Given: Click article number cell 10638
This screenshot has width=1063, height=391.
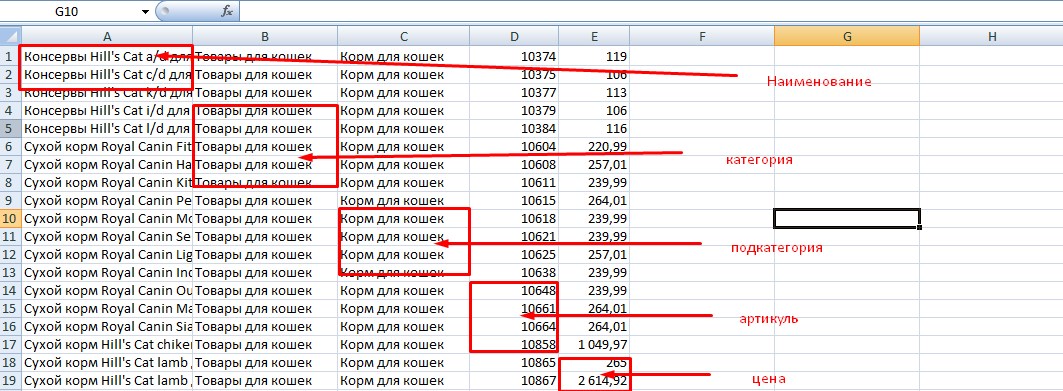Looking at the screenshot, I should point(515,272).
